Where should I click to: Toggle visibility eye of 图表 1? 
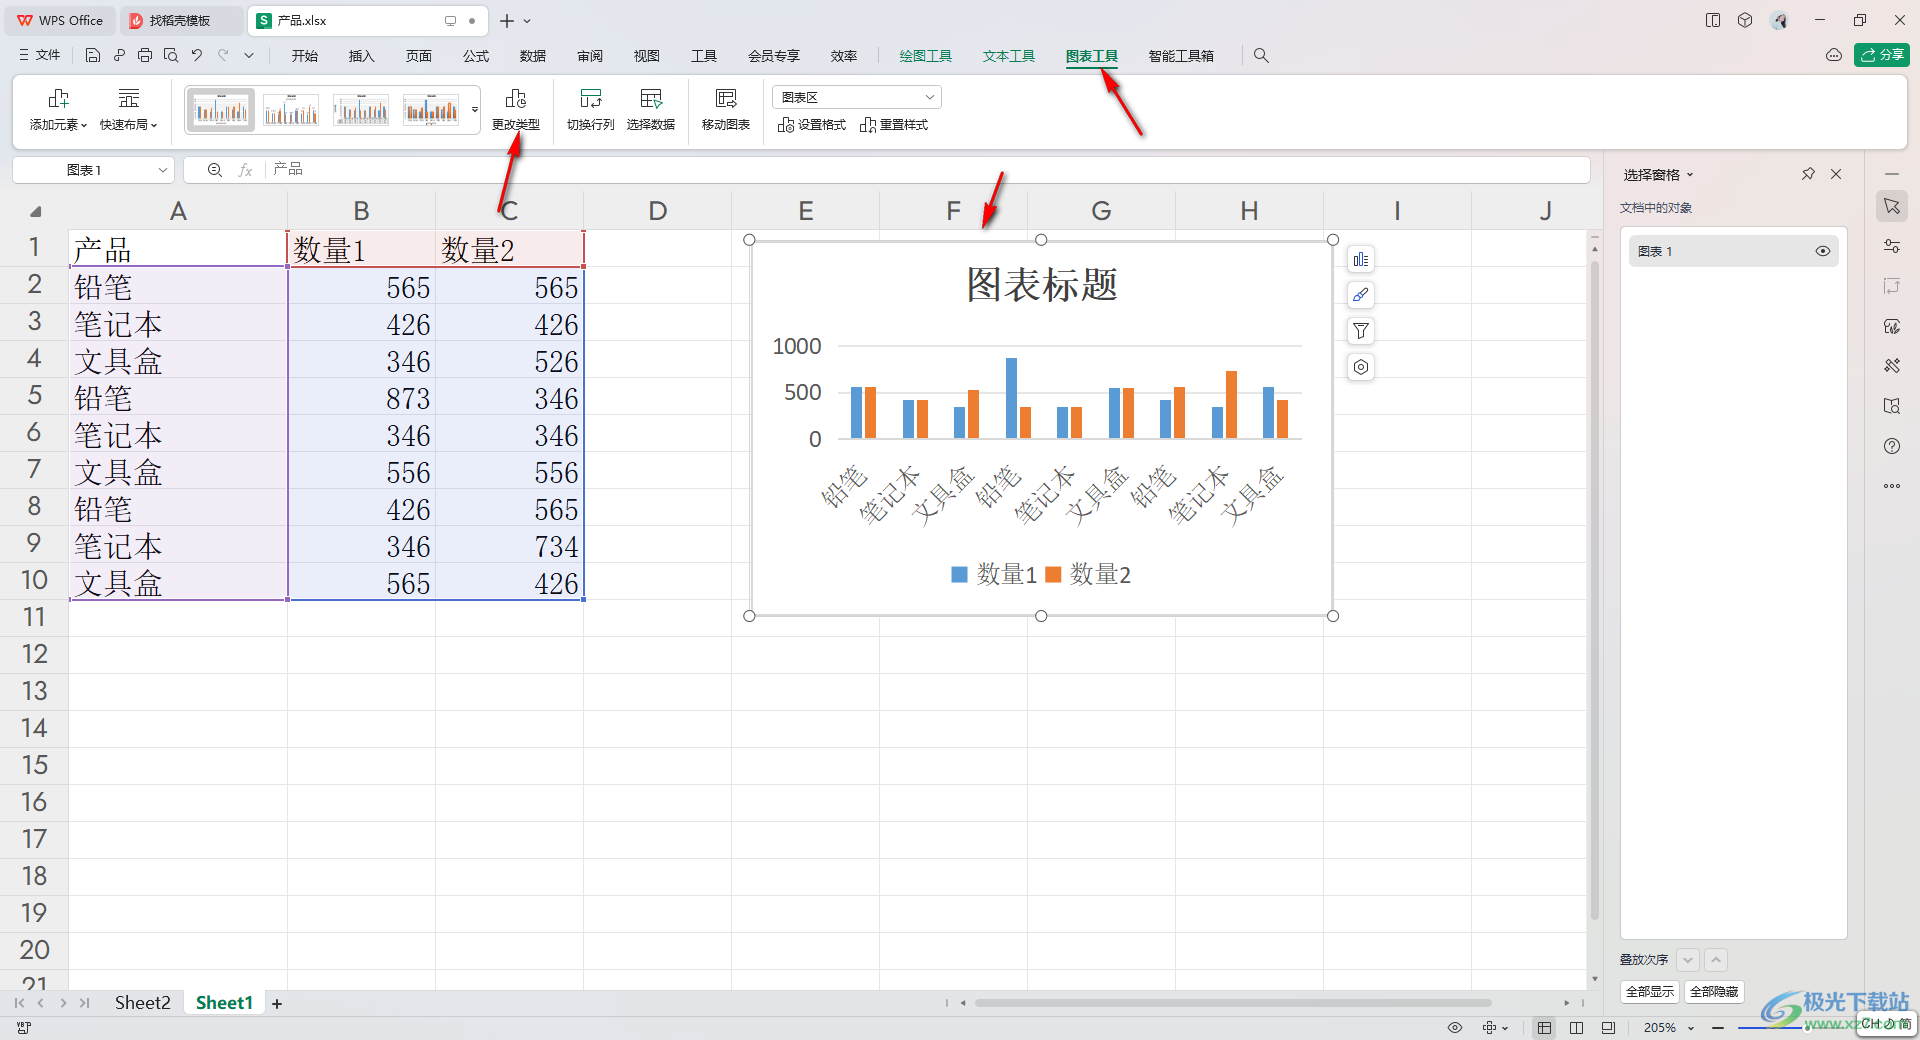tap(1823, 251)
